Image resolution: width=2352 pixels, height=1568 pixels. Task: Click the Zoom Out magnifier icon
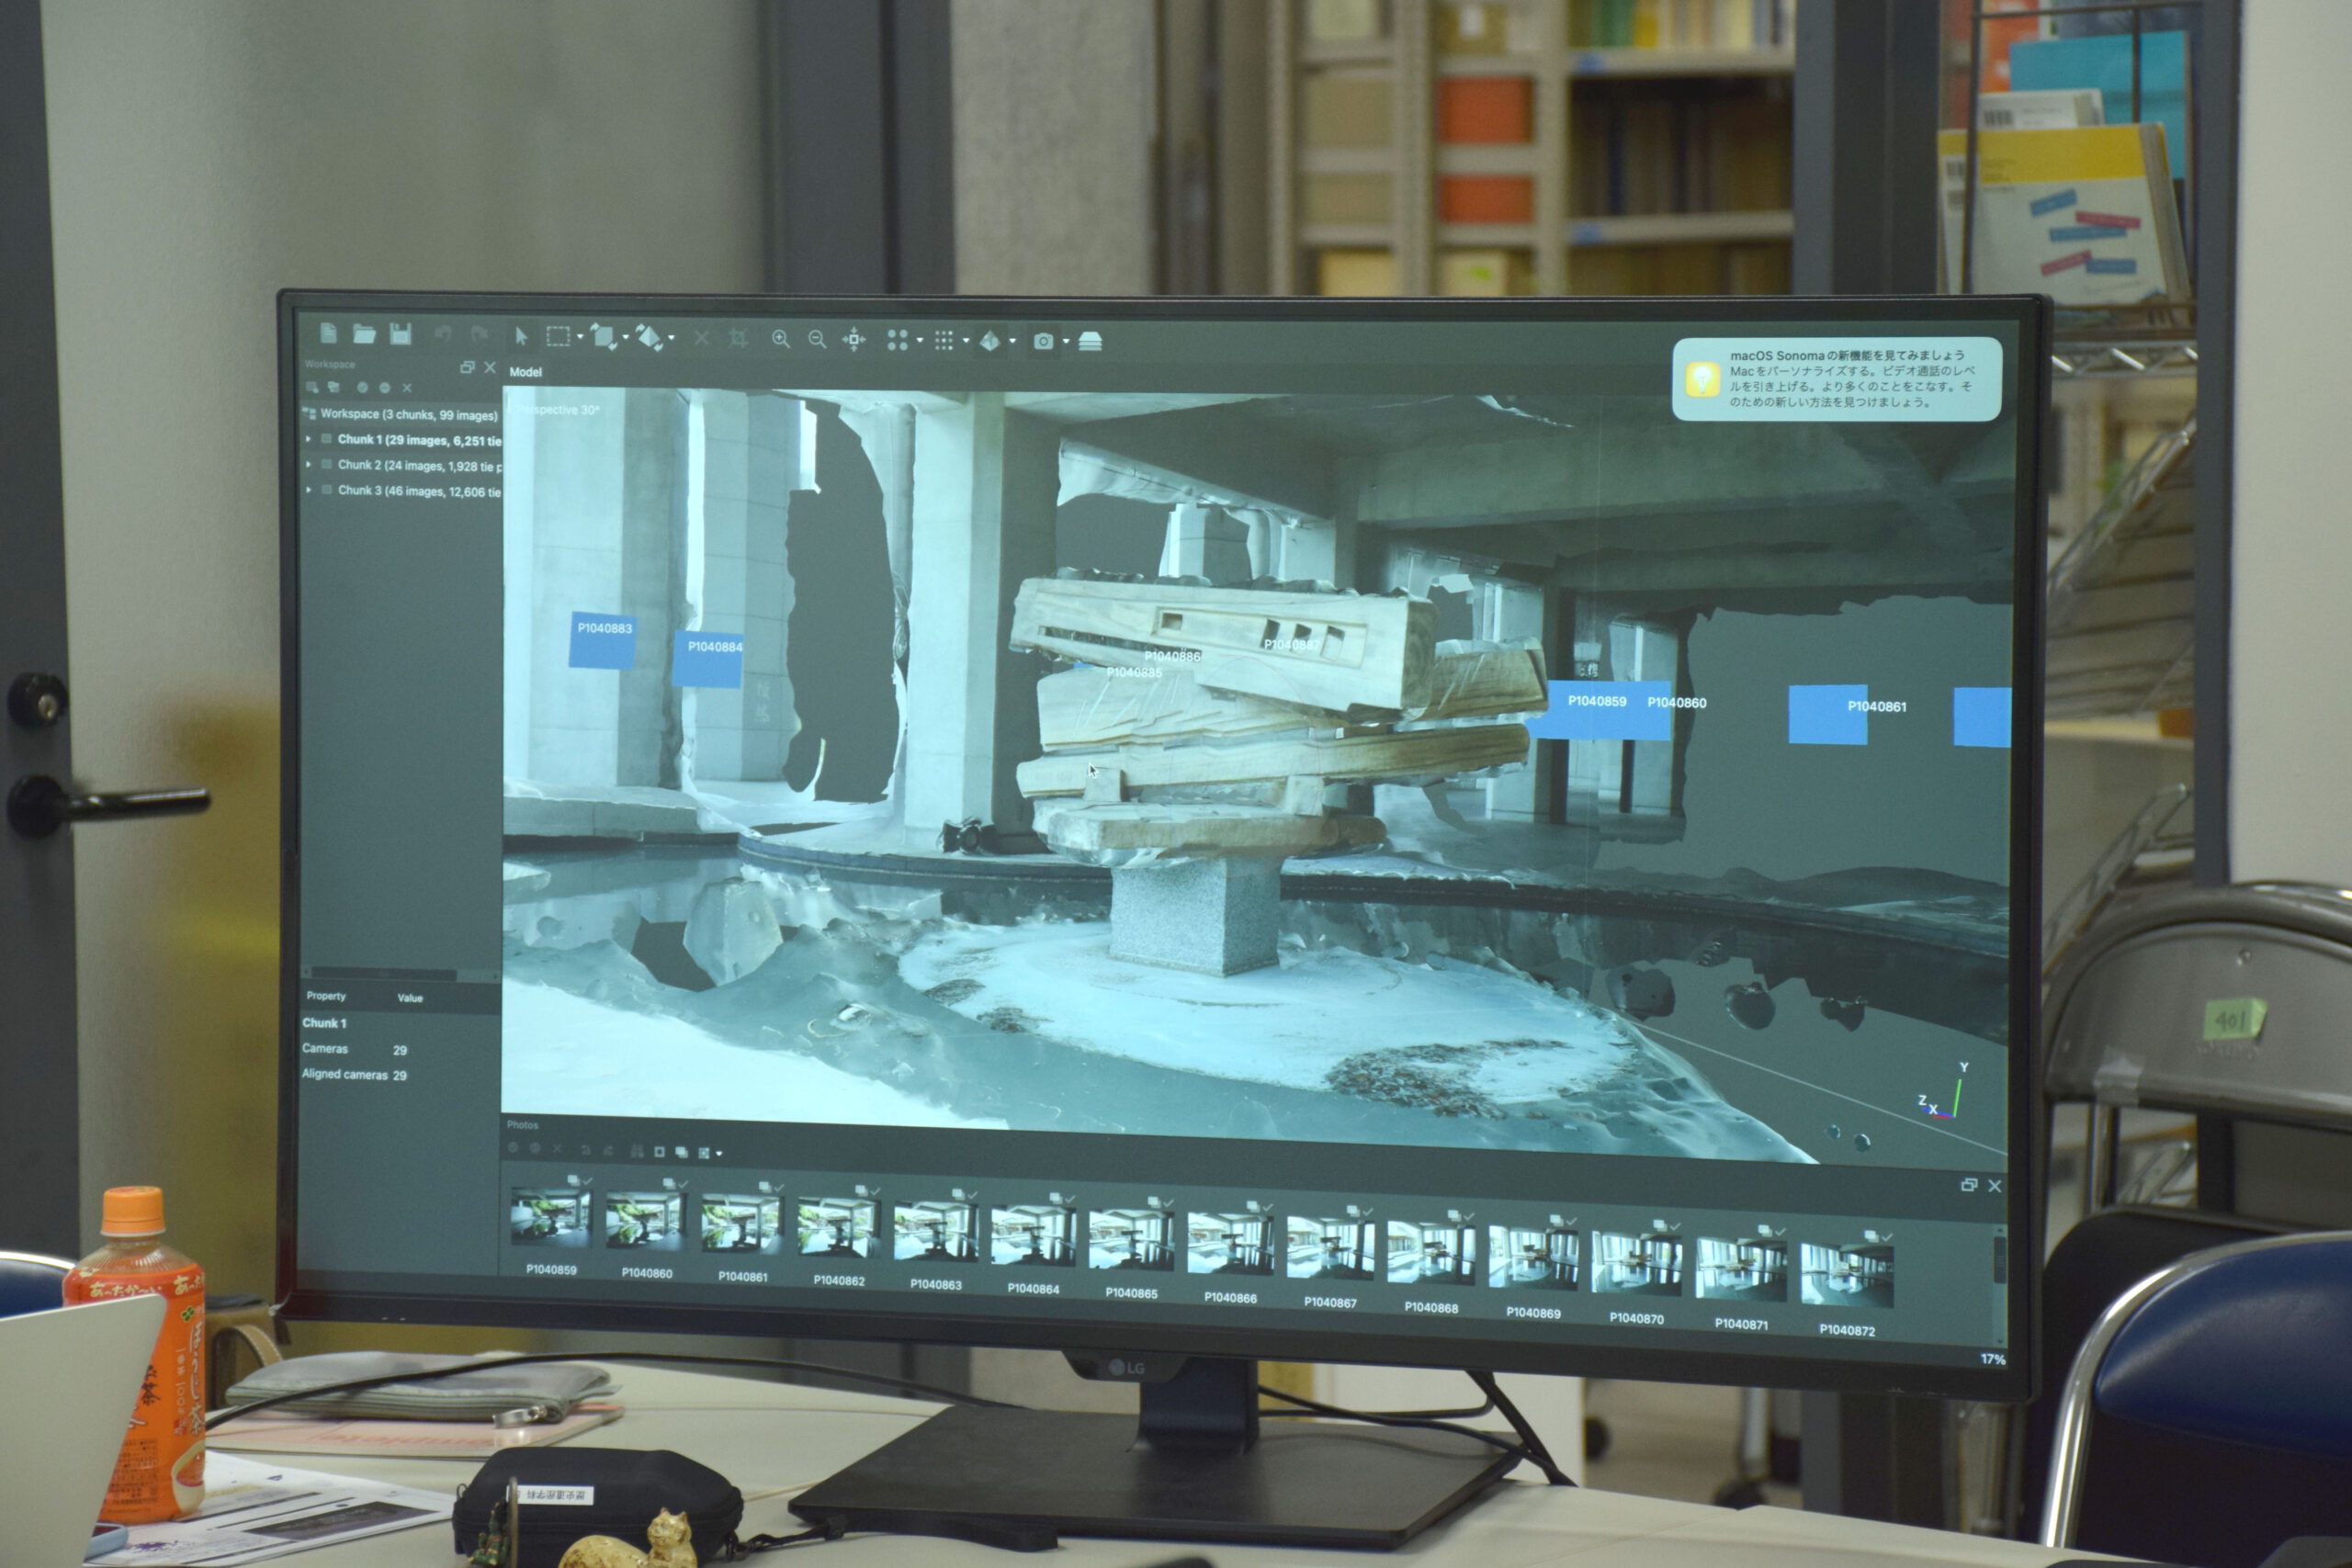(817, 339)
